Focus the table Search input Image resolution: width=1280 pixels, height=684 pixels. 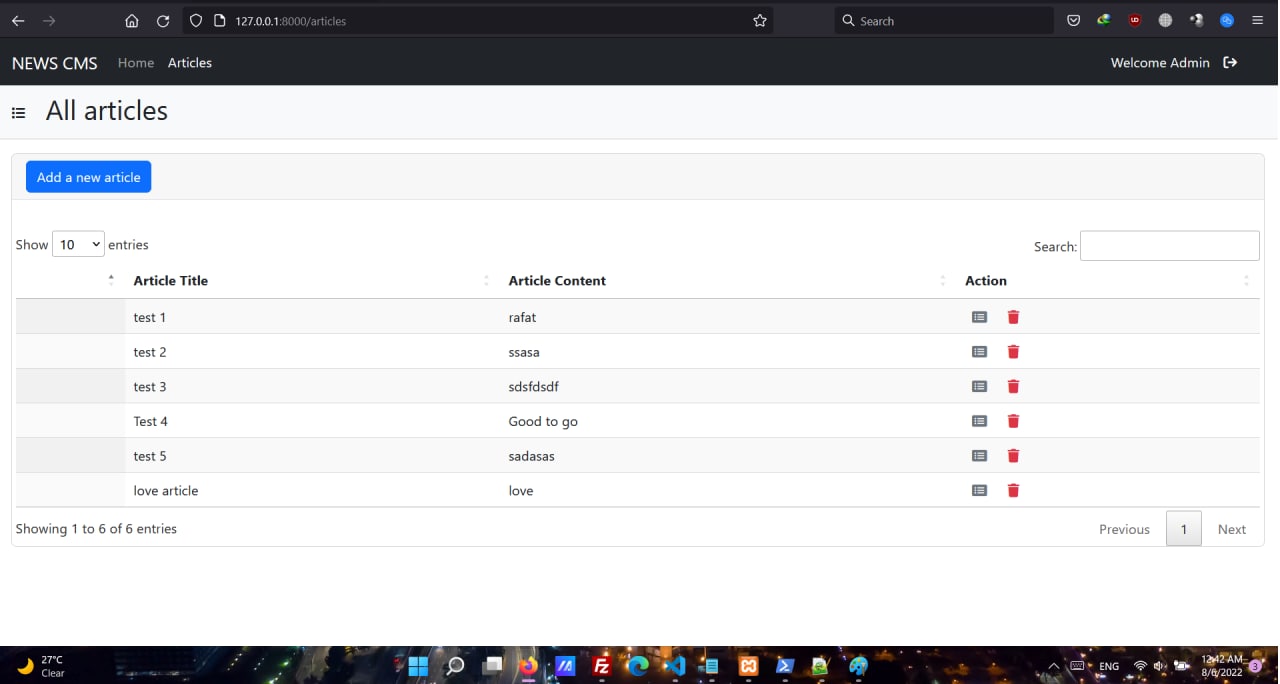click(x=1170, y=246)
